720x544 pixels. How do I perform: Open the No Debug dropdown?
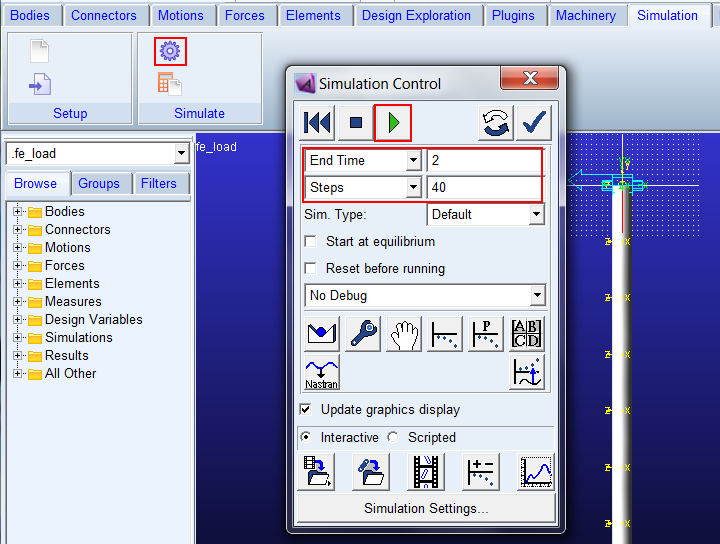[x=425, y=296]
